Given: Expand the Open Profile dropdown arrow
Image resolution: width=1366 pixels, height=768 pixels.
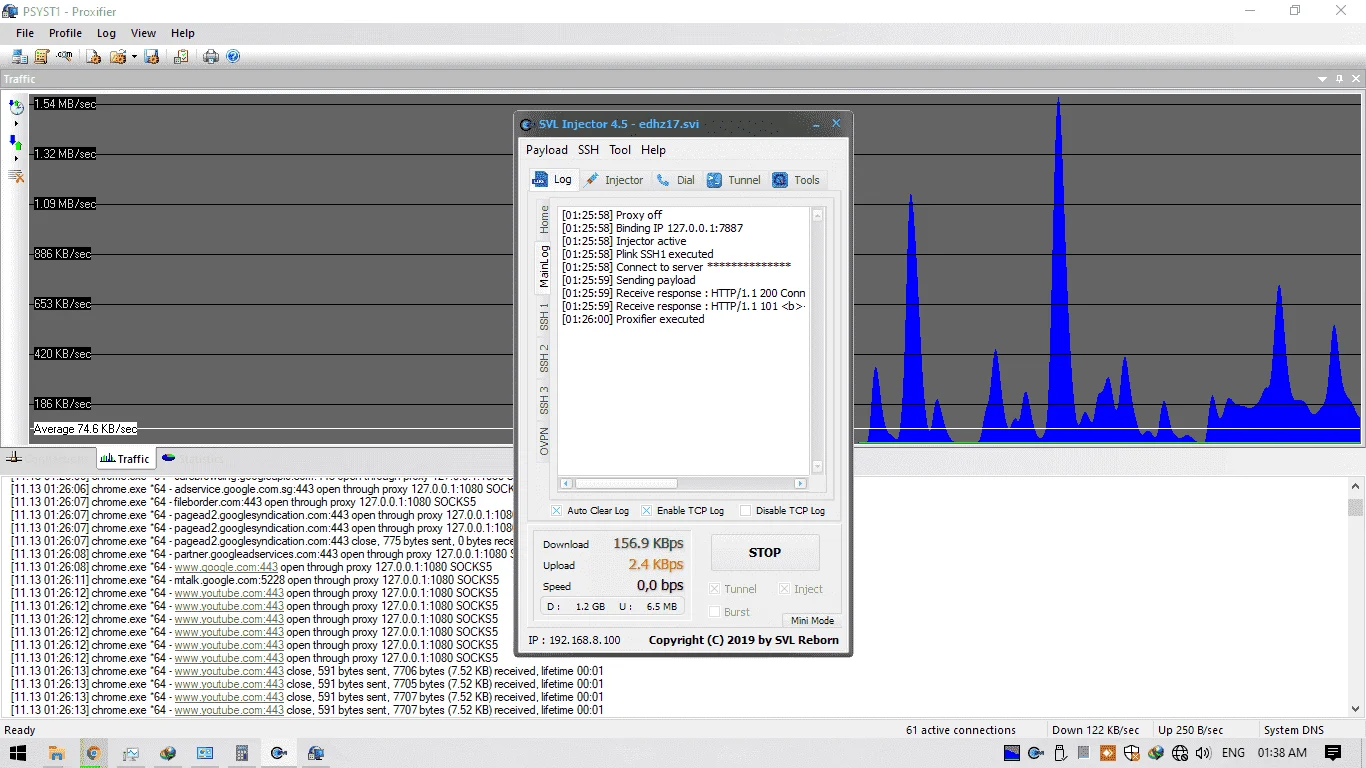Looking at the screenshot, I should (x=134, y=56).
